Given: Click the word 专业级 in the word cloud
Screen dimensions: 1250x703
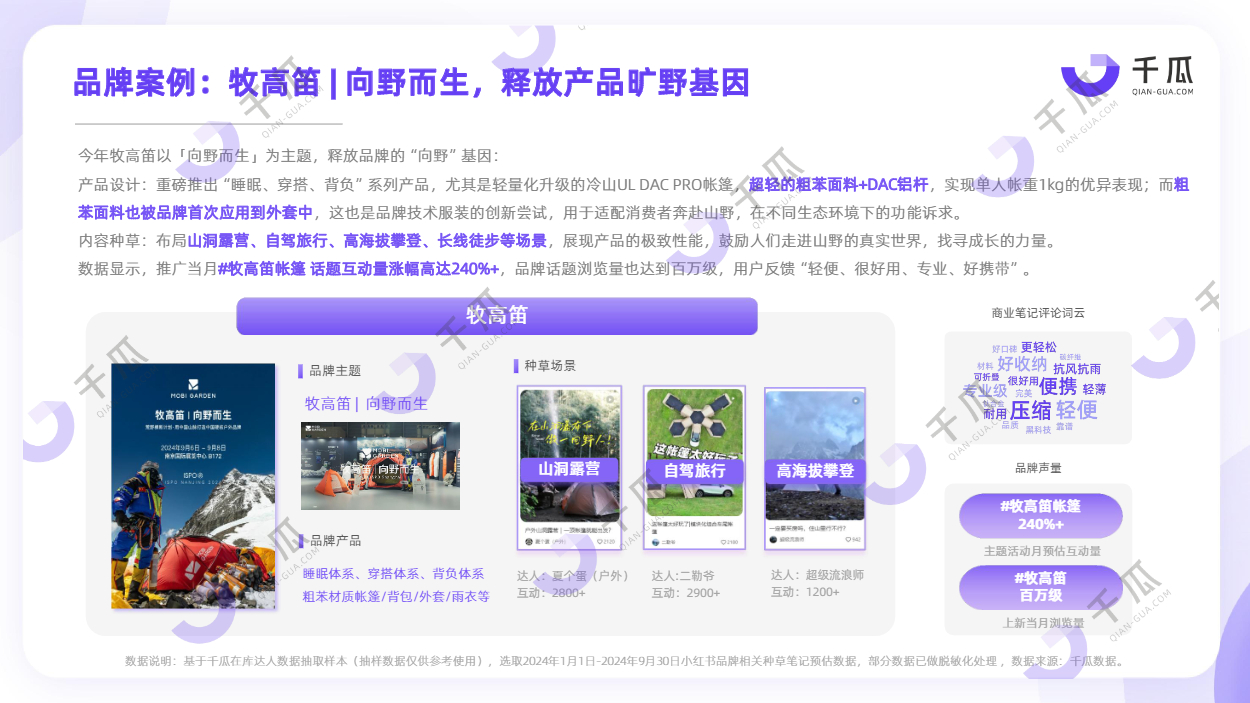Looking at the screenshot, I should click(985, 390).
